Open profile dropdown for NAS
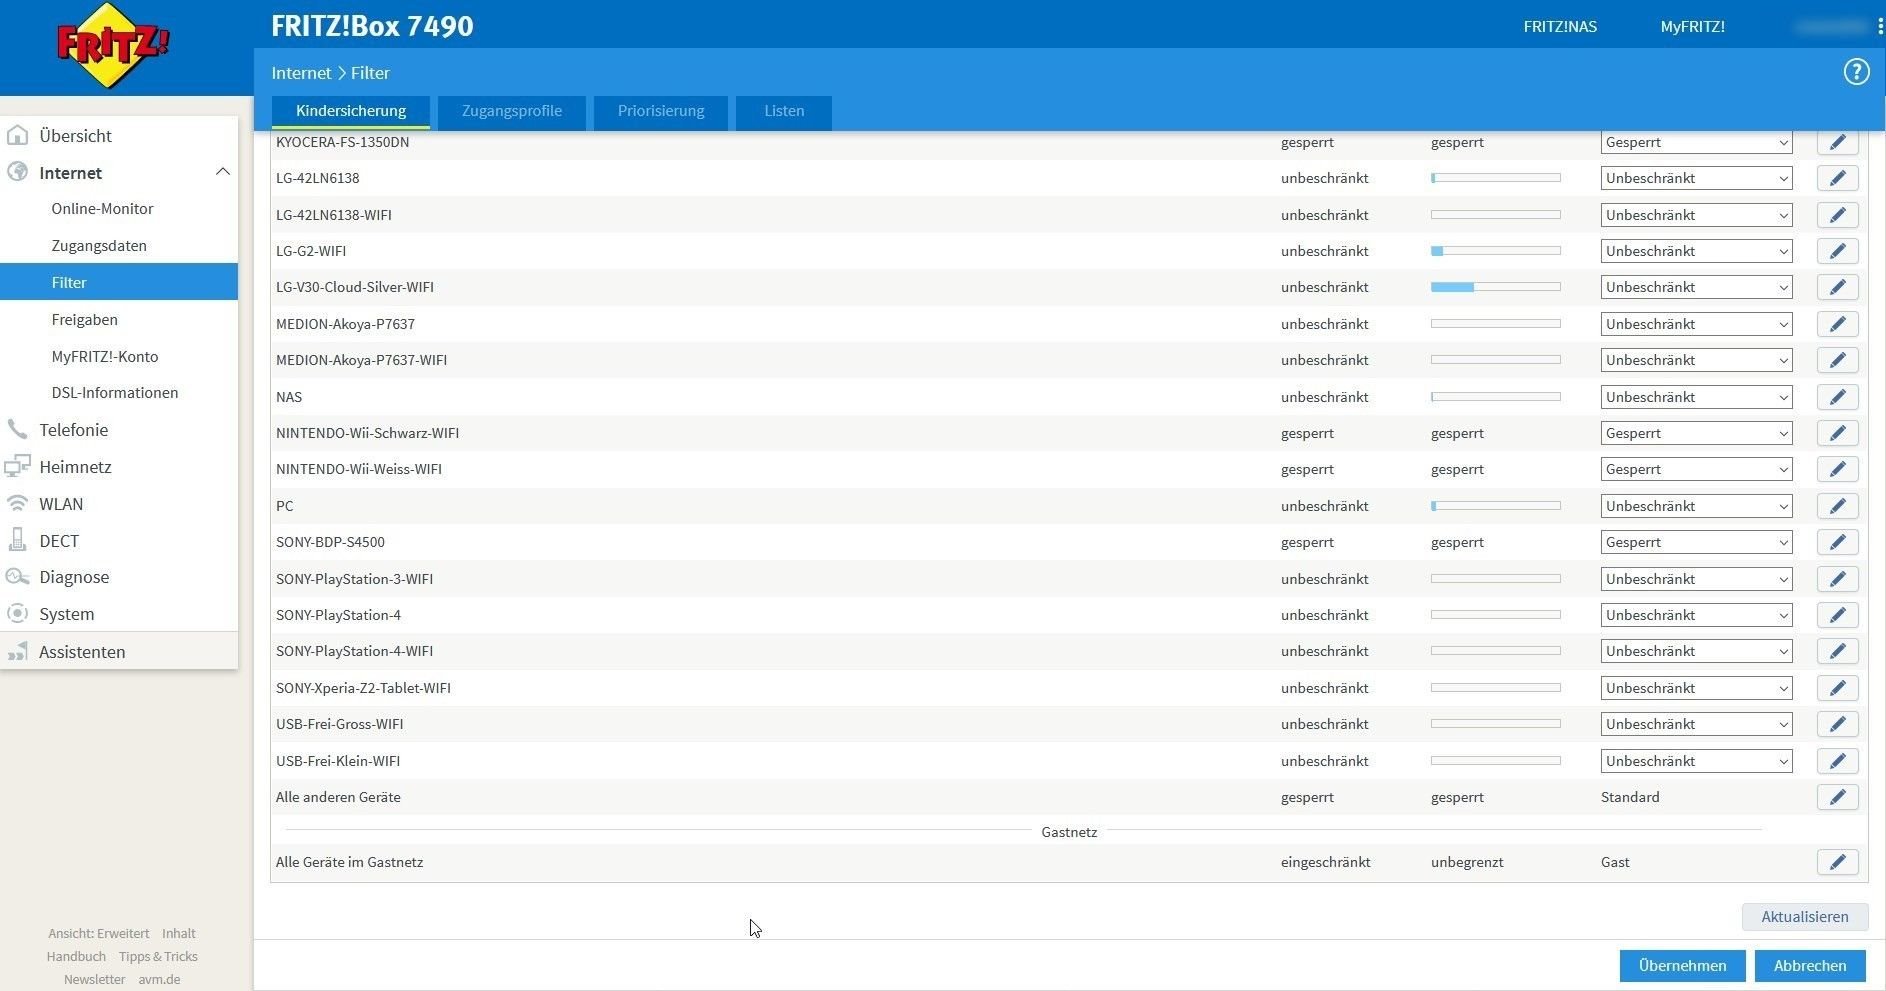This screenshot has height=991, width=1886. click(x=1696, y=397)
